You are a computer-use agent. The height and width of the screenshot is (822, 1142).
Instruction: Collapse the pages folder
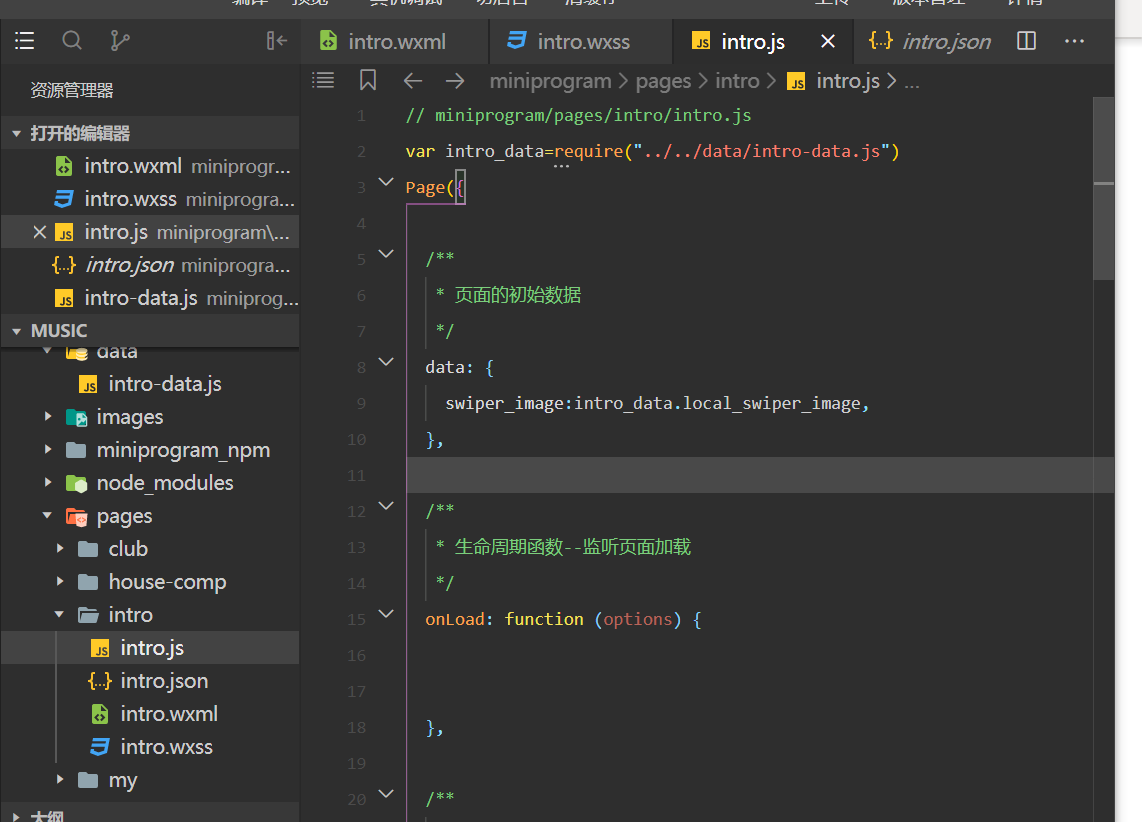pyautogui.click(x=48, y=515)
